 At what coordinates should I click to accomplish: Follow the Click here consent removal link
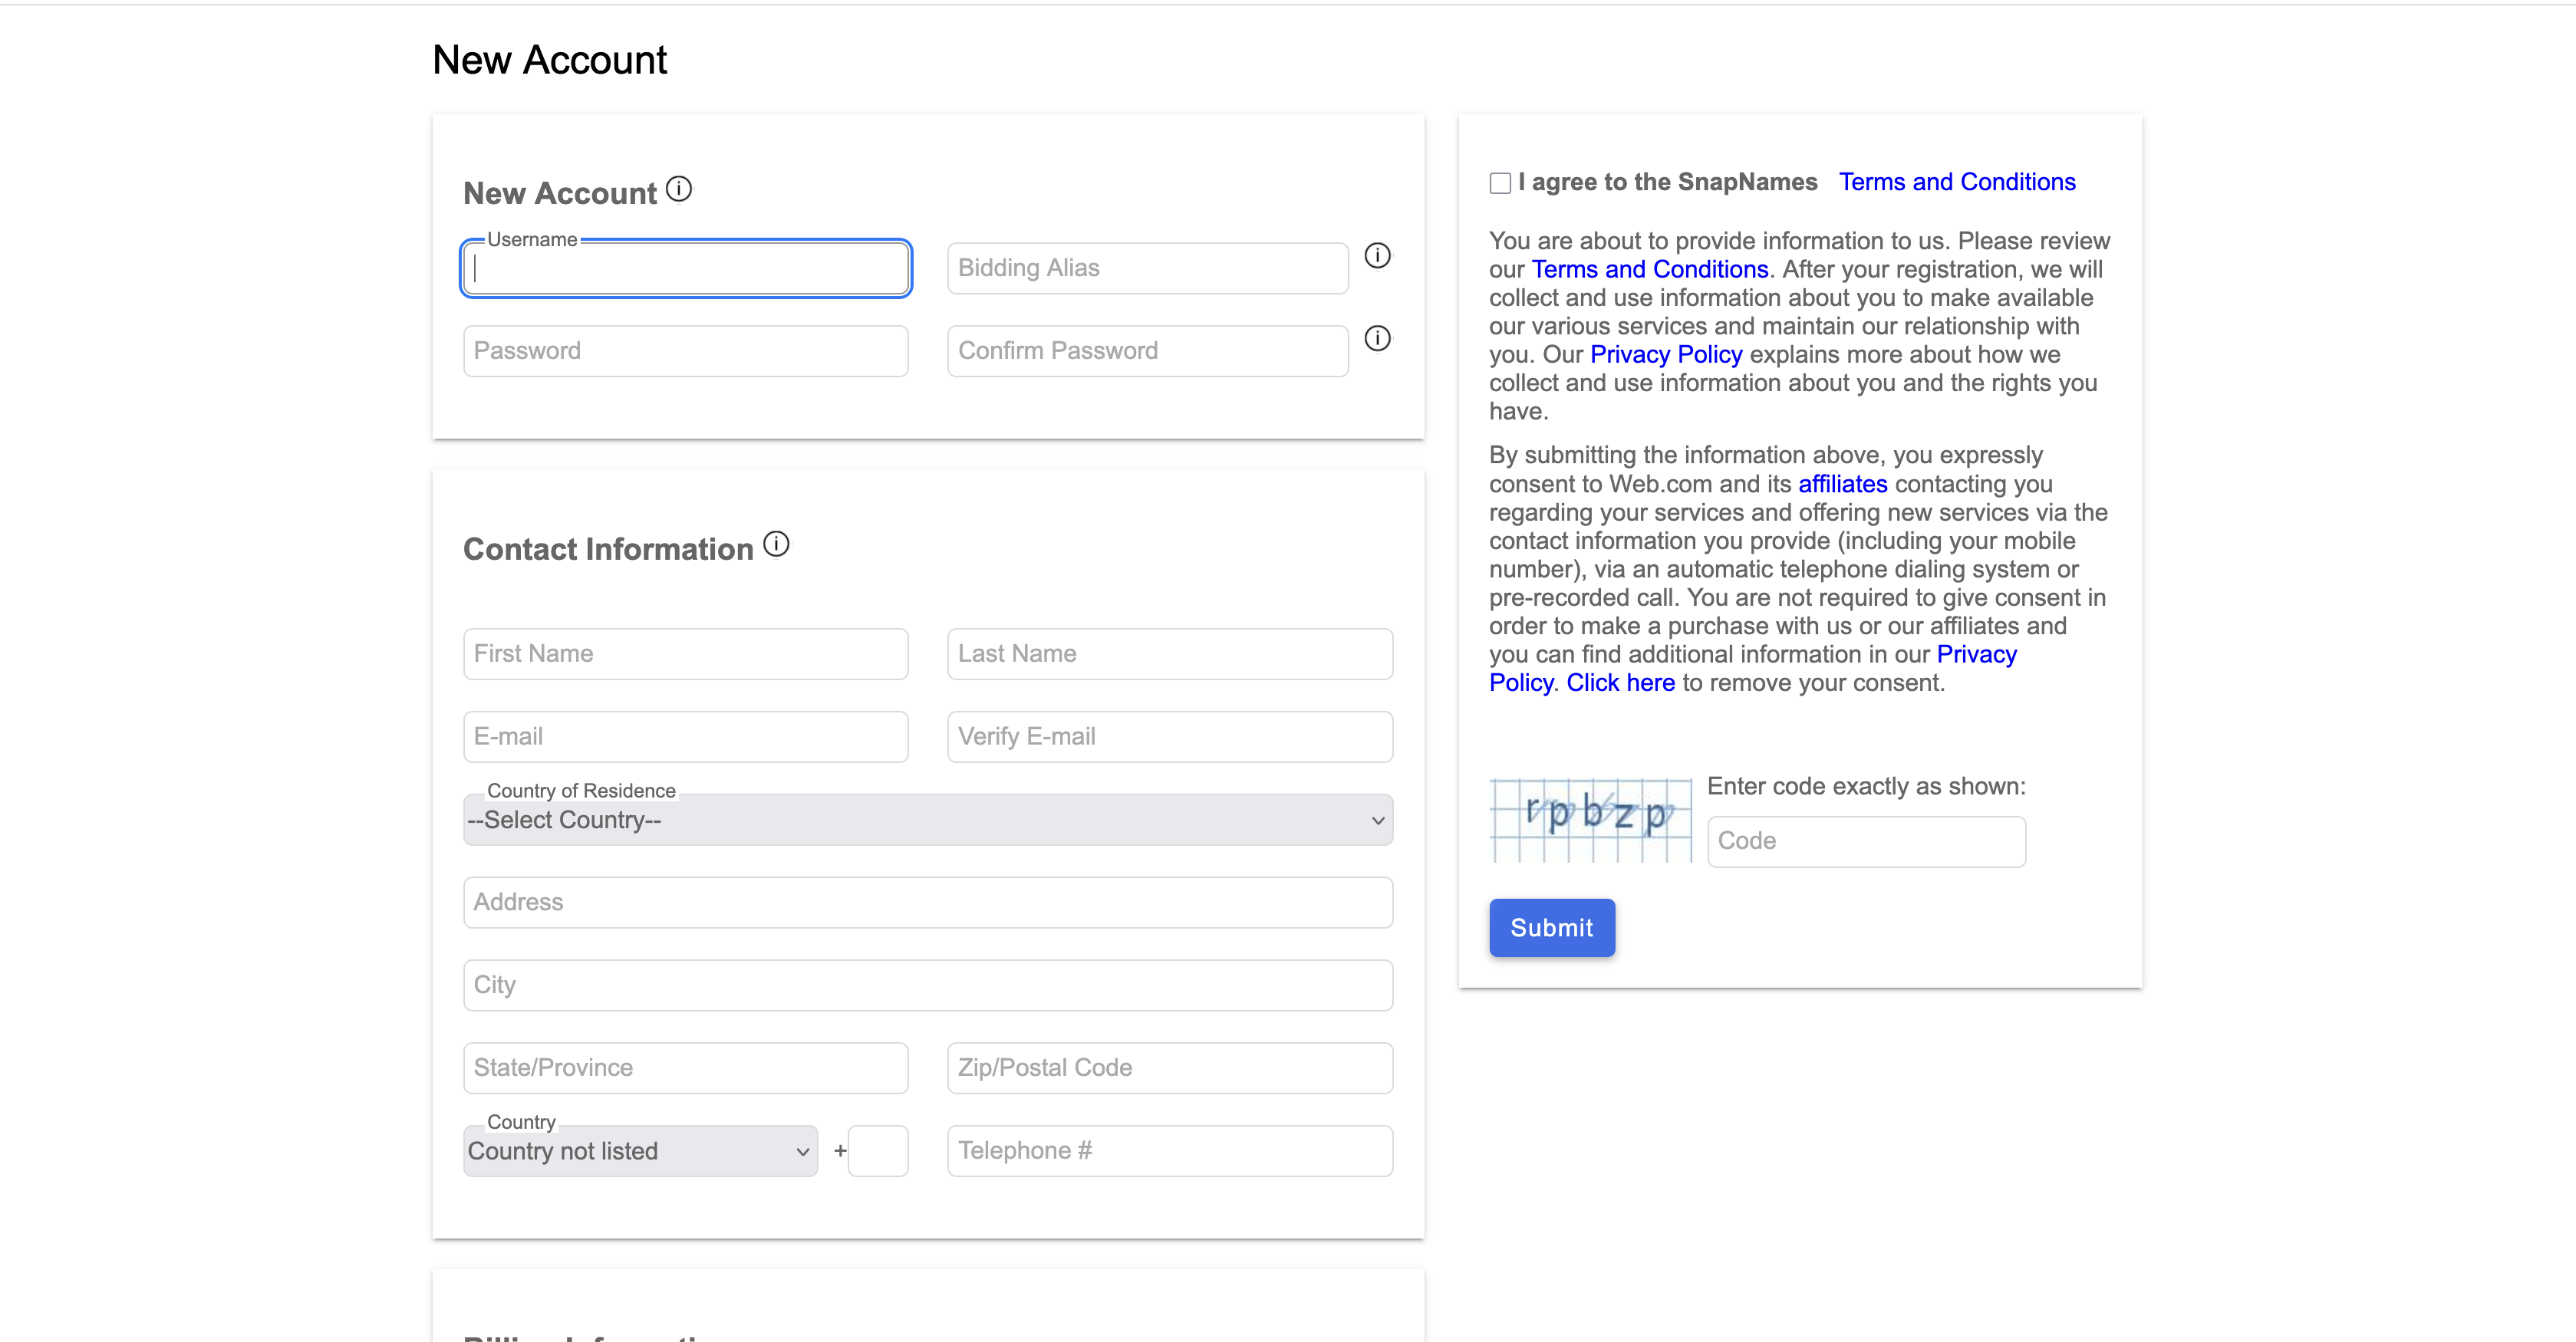tap(1620, 683)
